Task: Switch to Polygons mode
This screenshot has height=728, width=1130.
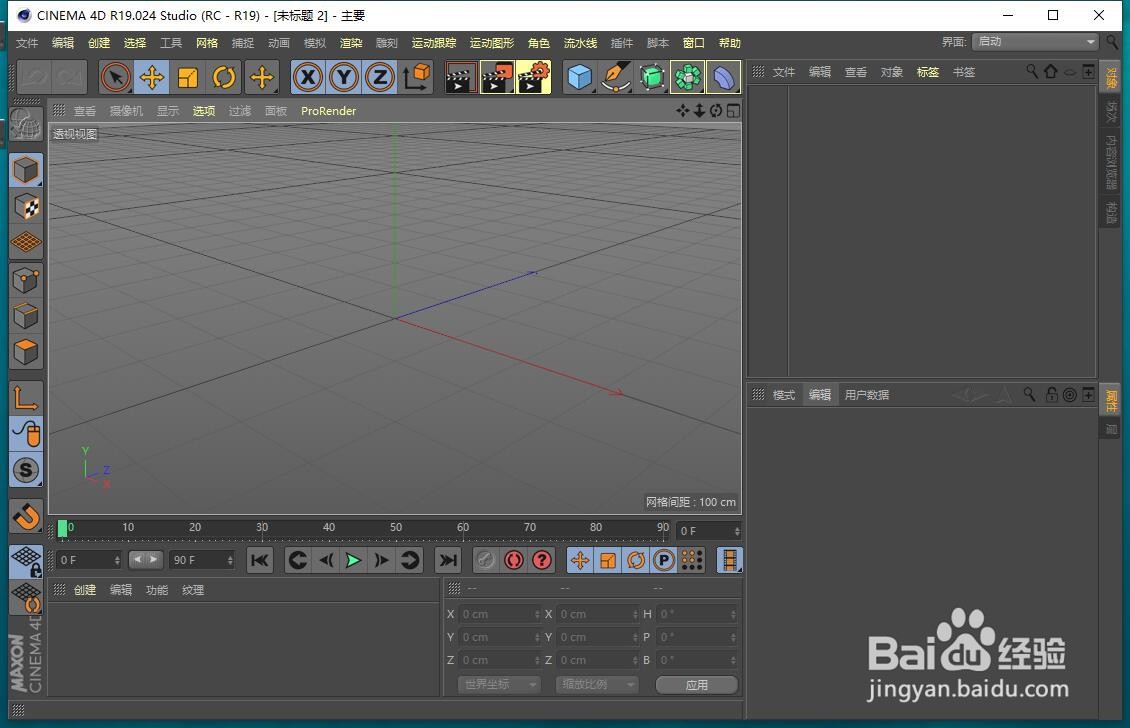Action: pyautogui.click(x=26, y=352)
